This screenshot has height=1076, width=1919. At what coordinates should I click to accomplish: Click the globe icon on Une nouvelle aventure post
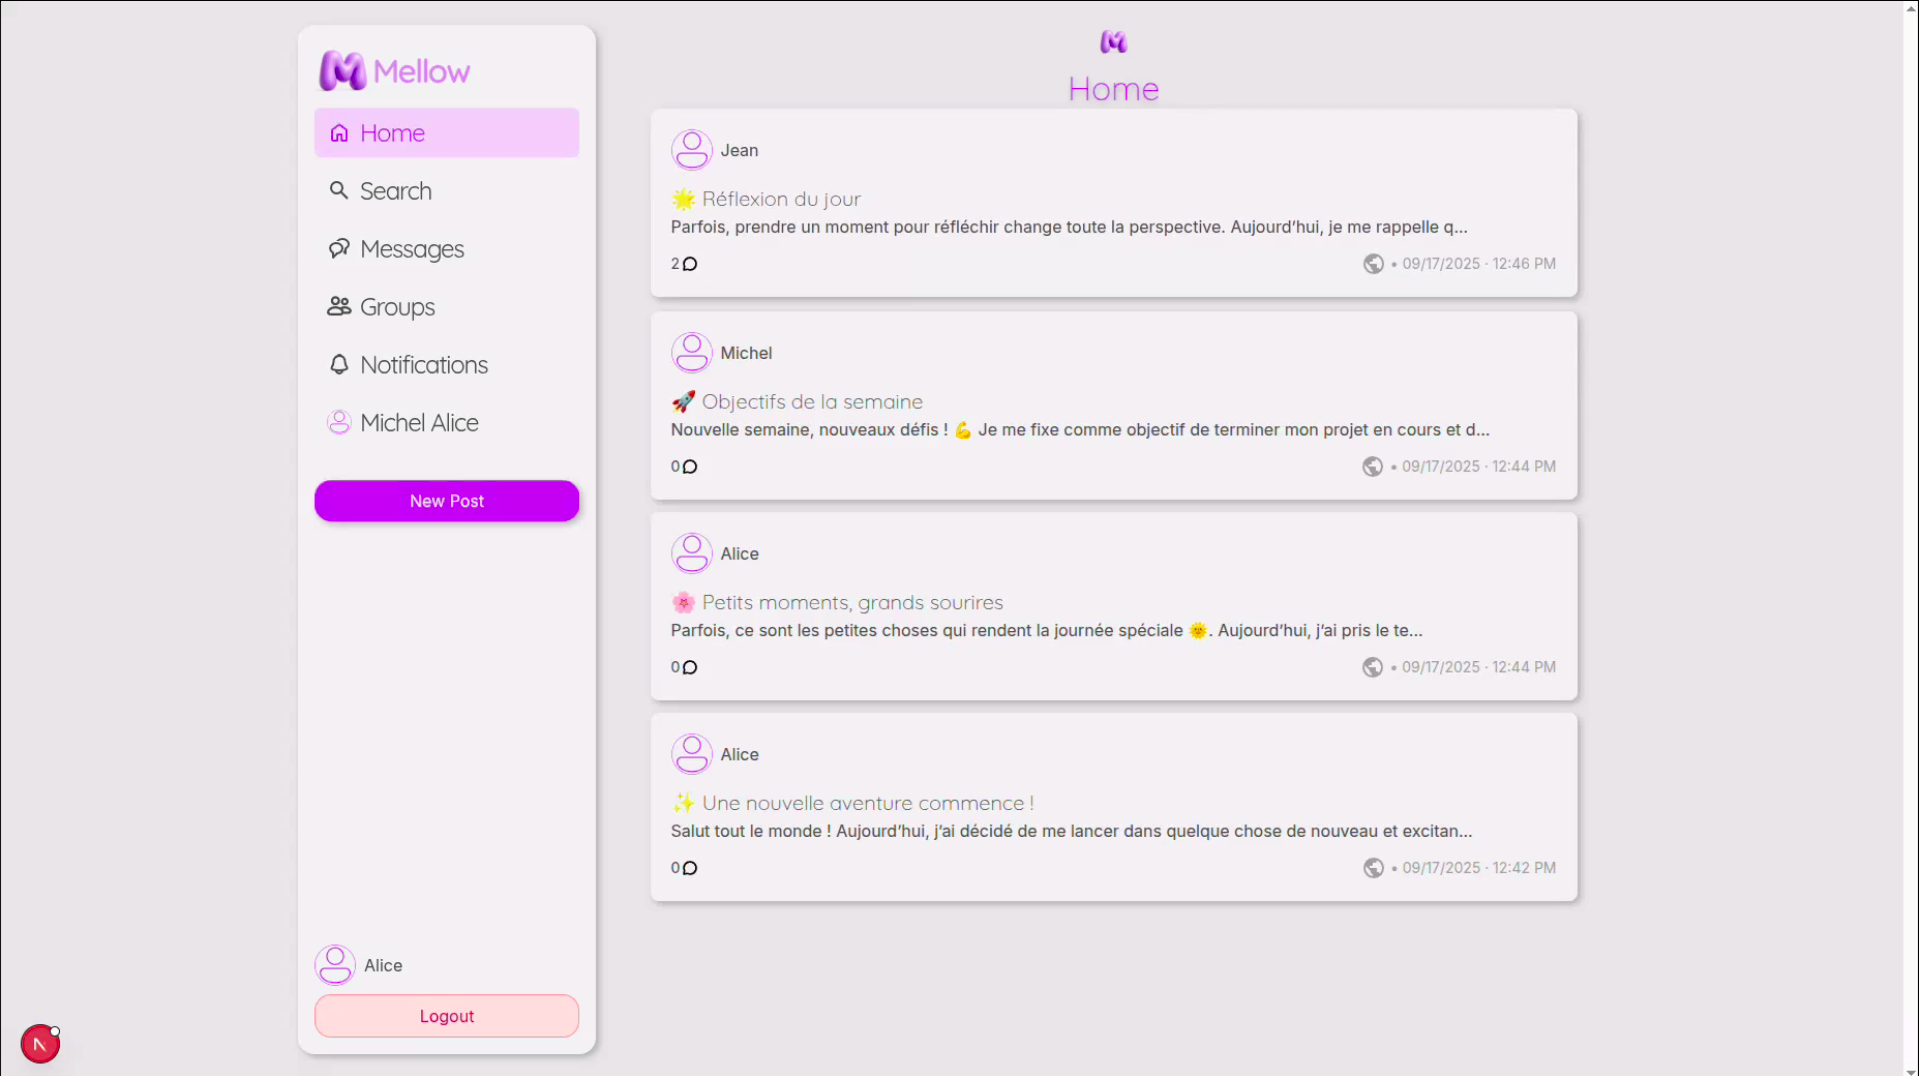tap(1373, 868)
